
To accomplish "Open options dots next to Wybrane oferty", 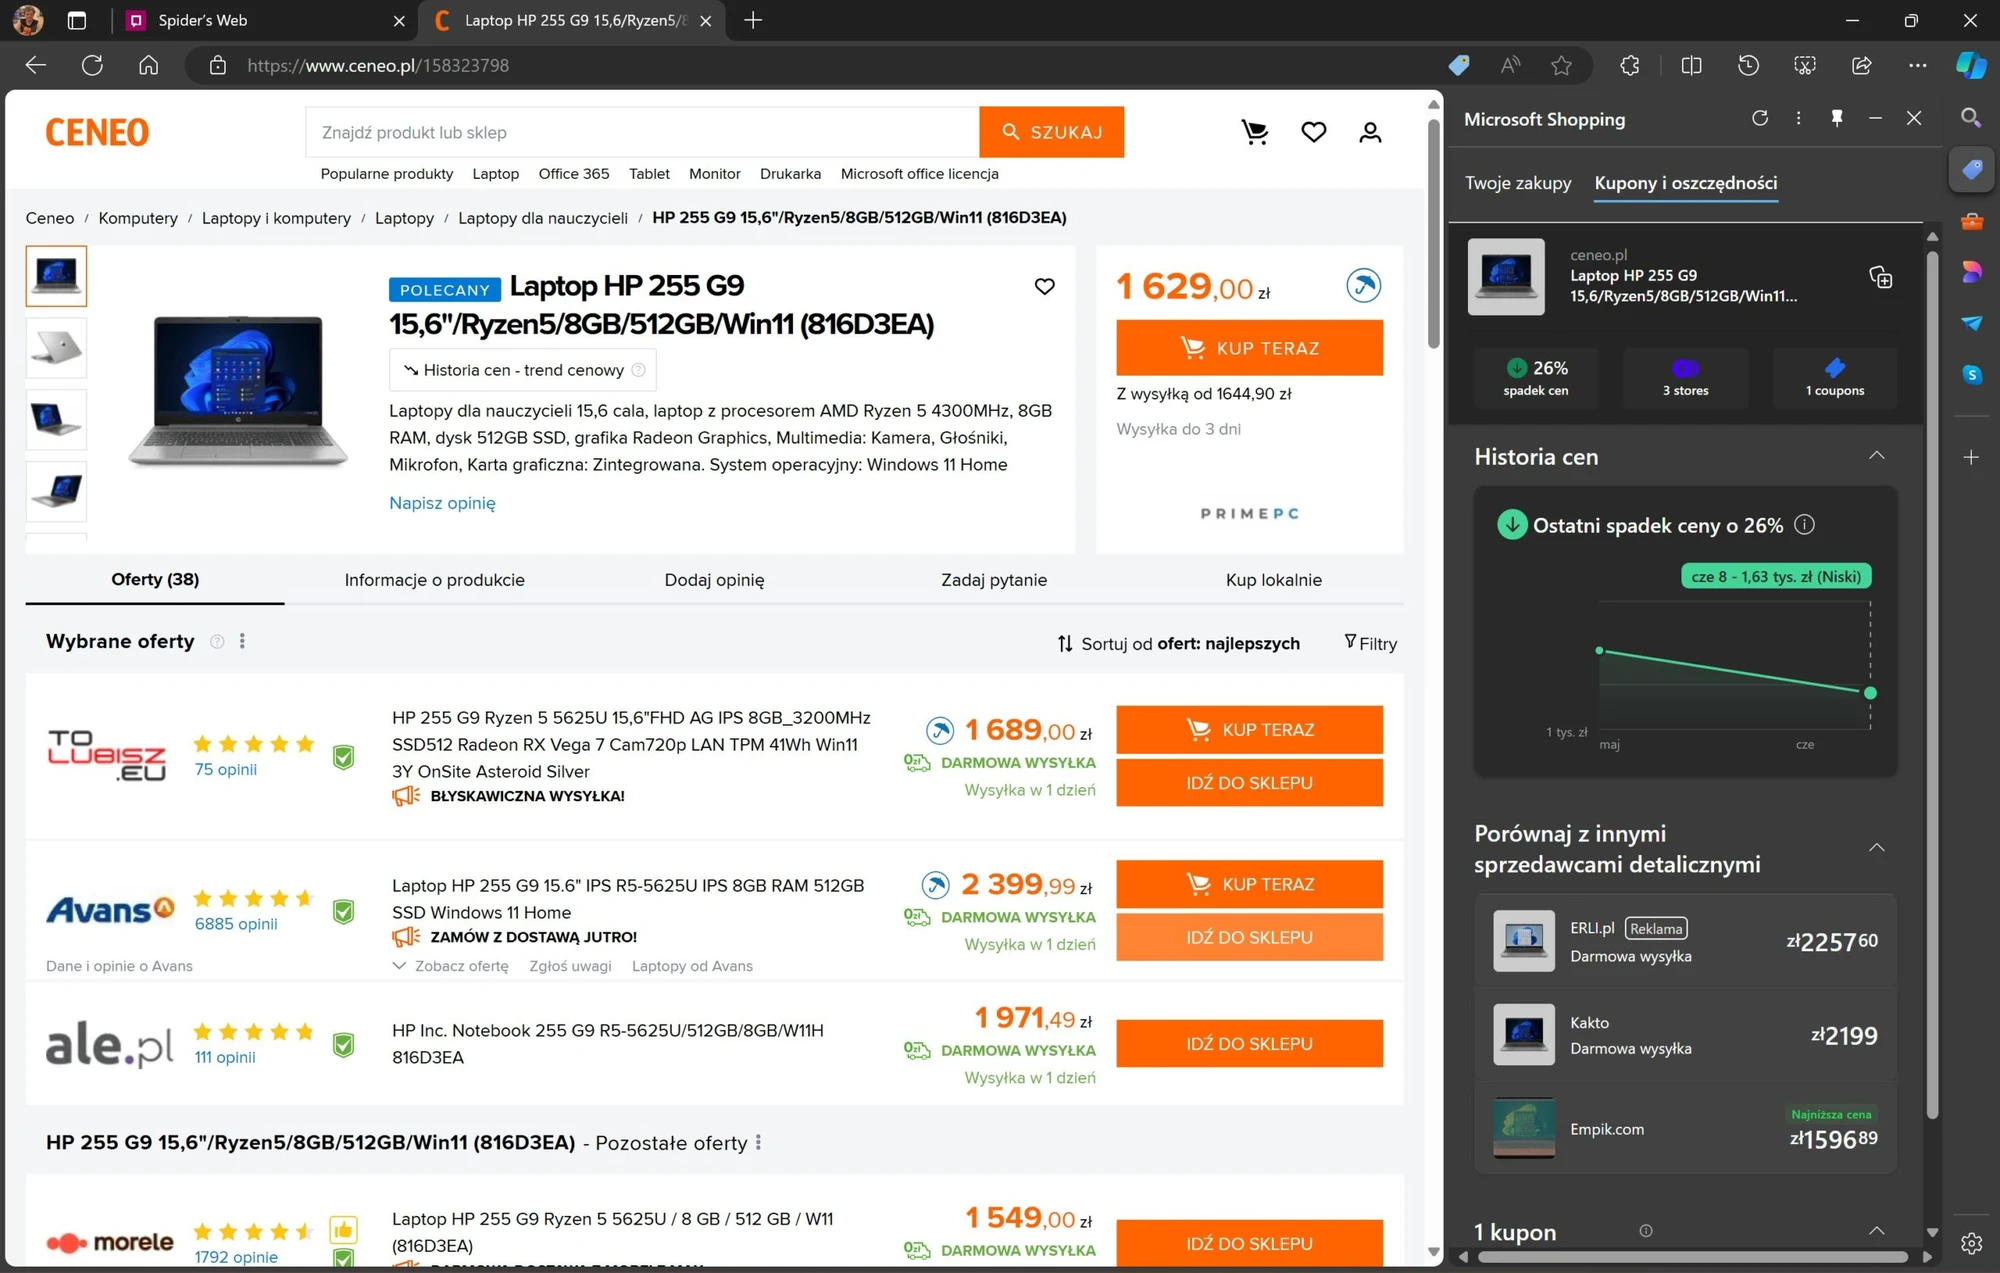I will coord(242,641).
